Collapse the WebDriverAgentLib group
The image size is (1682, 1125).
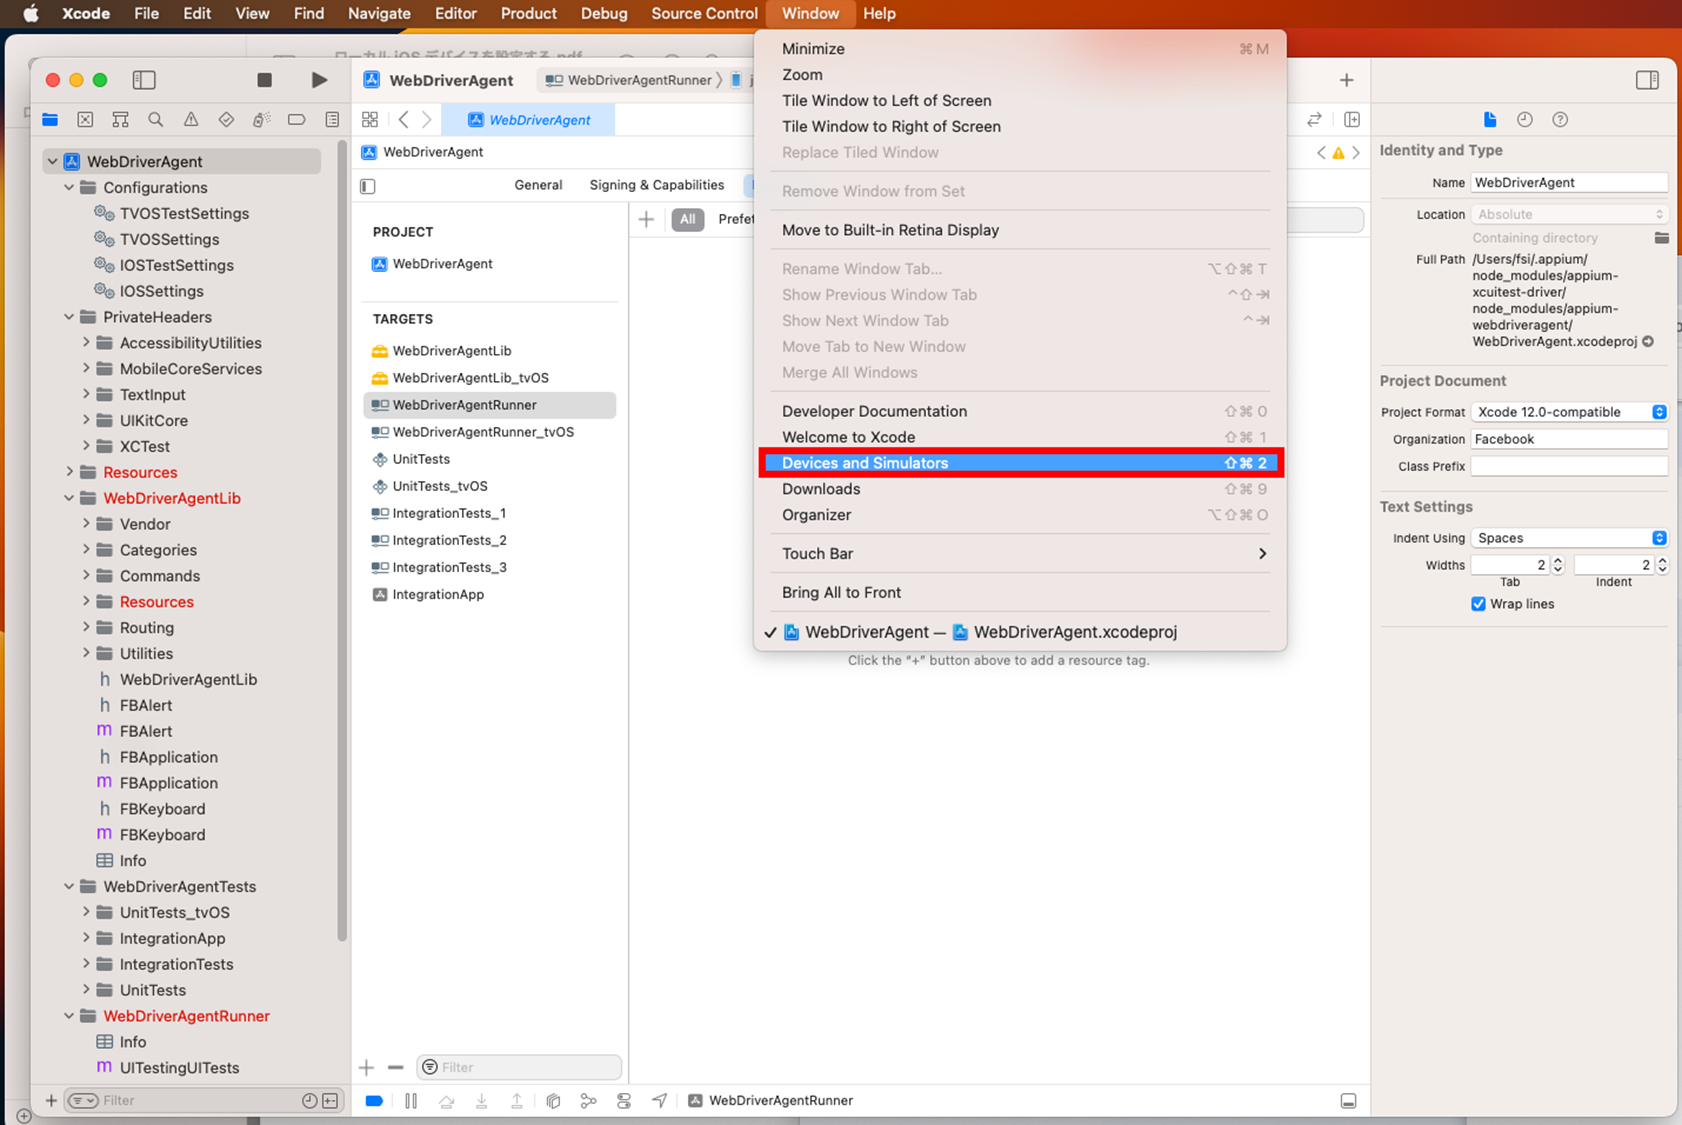coord(69,498)
